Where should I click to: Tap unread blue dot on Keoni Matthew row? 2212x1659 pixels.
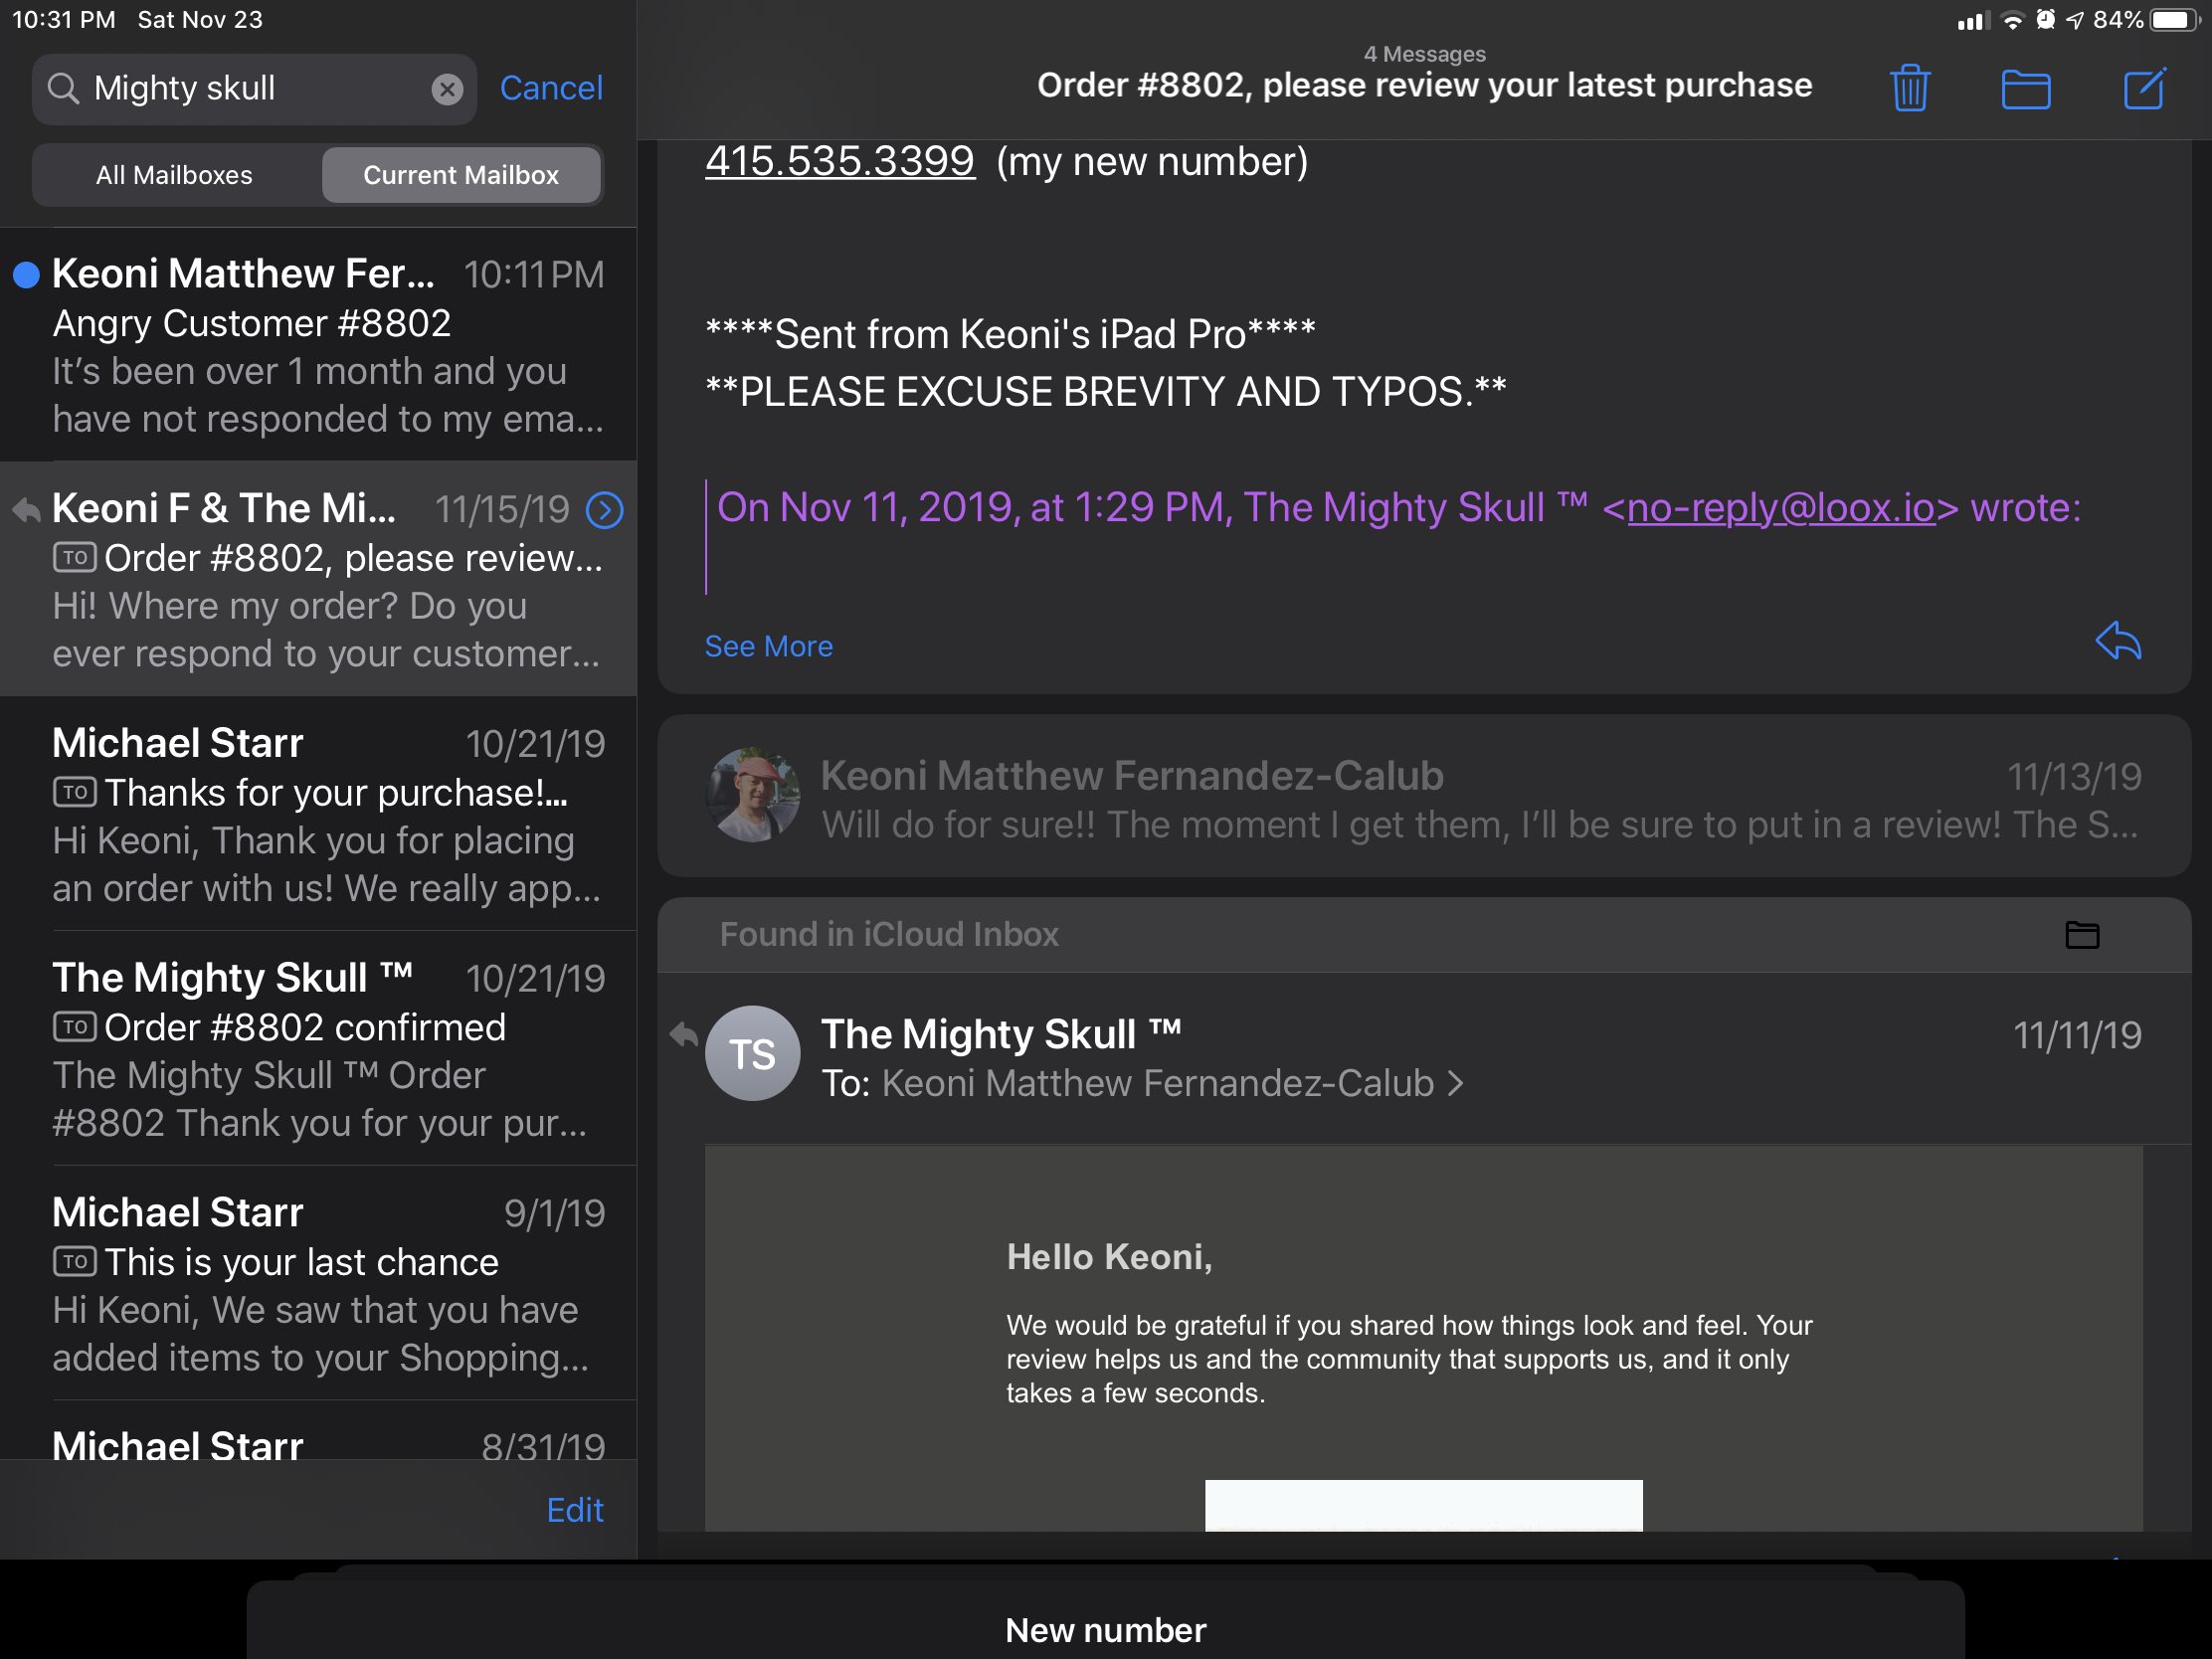click(26, 274)
